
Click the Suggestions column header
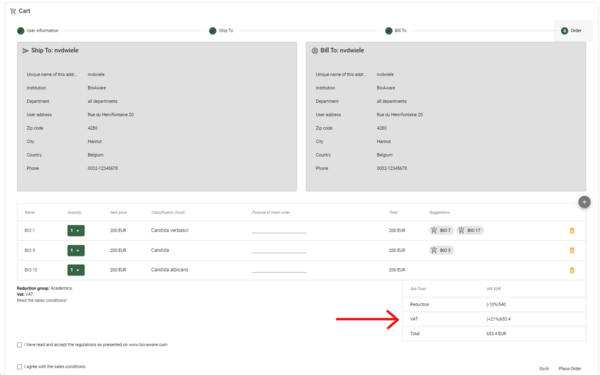tap(439, 212)
